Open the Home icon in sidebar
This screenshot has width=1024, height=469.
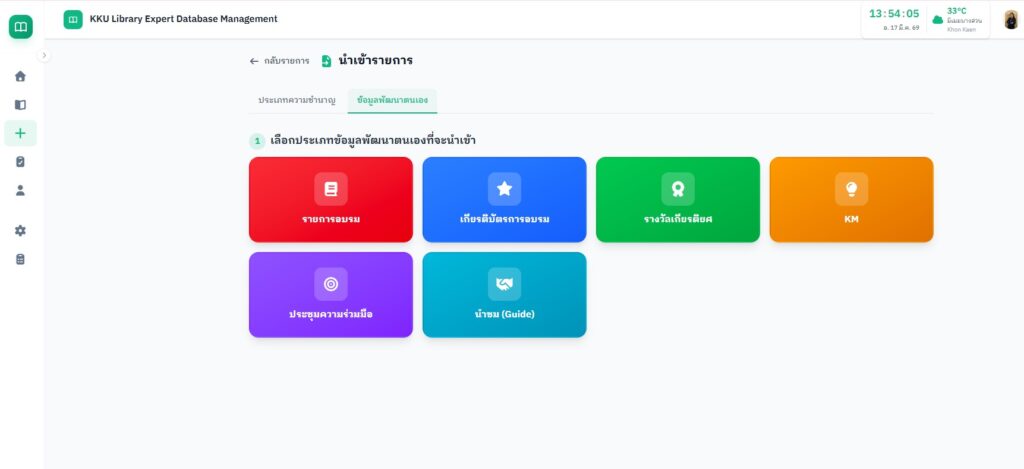pyautogui.click(x=20, y=76)
